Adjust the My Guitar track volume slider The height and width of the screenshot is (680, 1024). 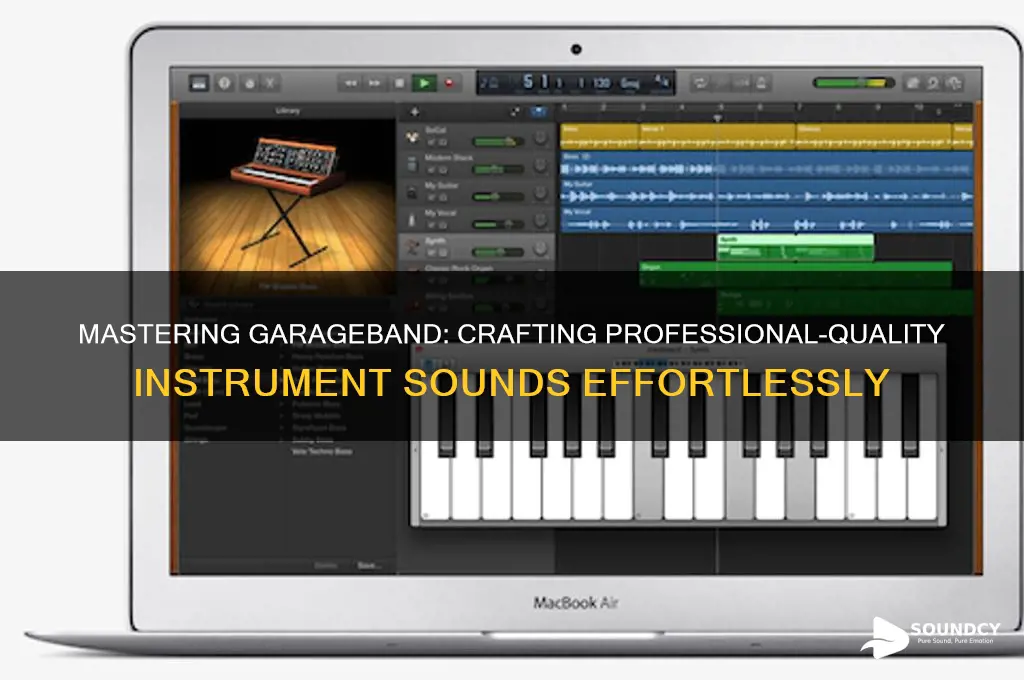(x=498, y=197)
